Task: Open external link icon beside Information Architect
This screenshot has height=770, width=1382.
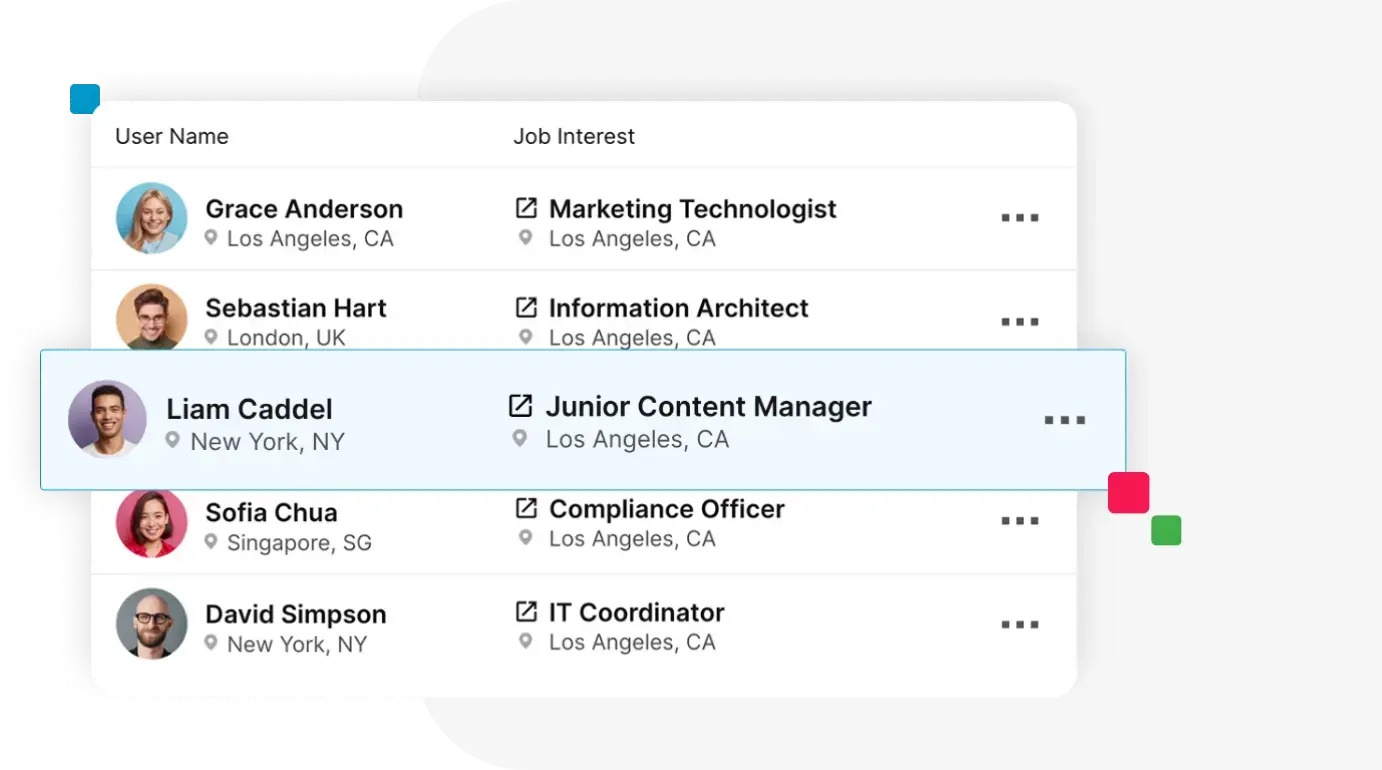Action: click(x=526, y=307)
